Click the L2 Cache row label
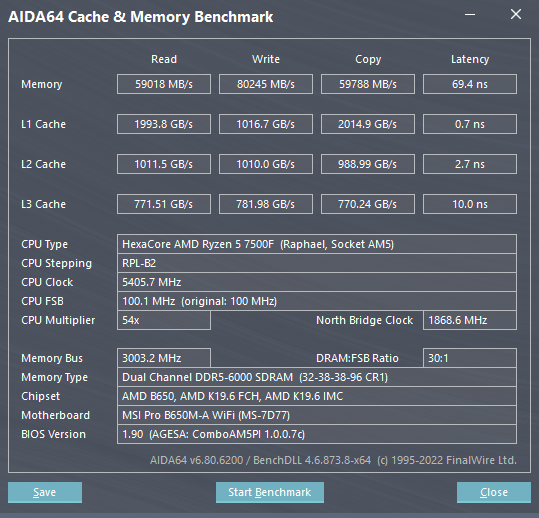The height and width of the screenshot is (518, 539). (x=43, y=164)
